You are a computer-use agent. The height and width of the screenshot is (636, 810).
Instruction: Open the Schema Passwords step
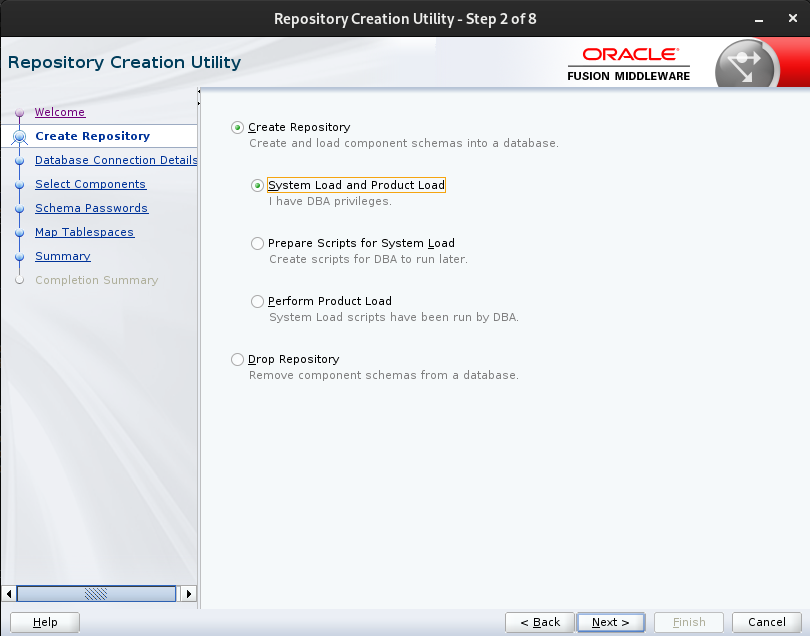[91, 208]
